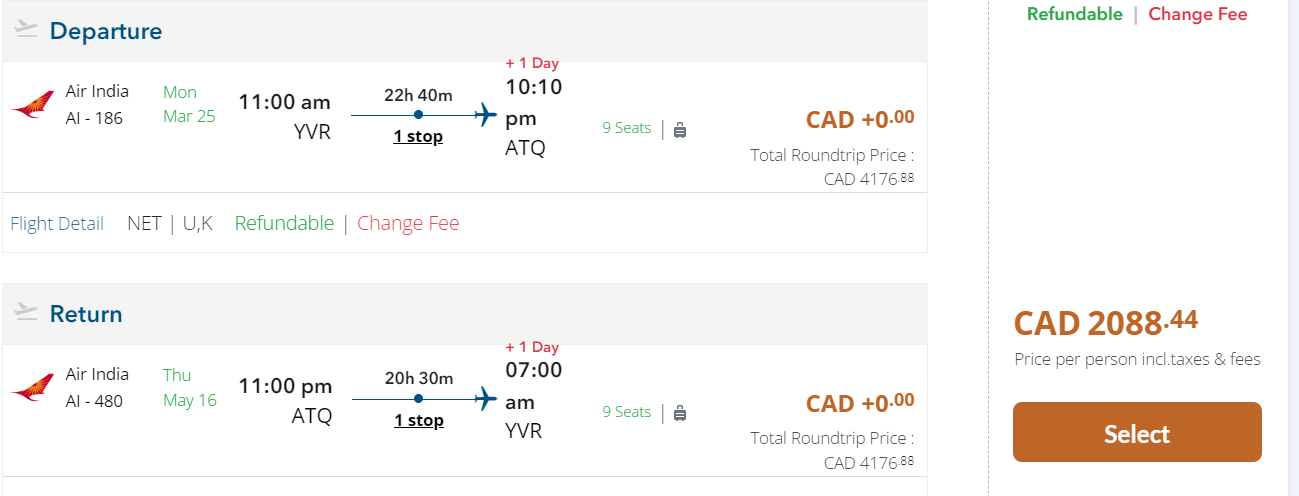The height and width of the screenshot is (496, 1299).
Task: Click the Air India logo for AI - 480
Action: click(33, 388)
